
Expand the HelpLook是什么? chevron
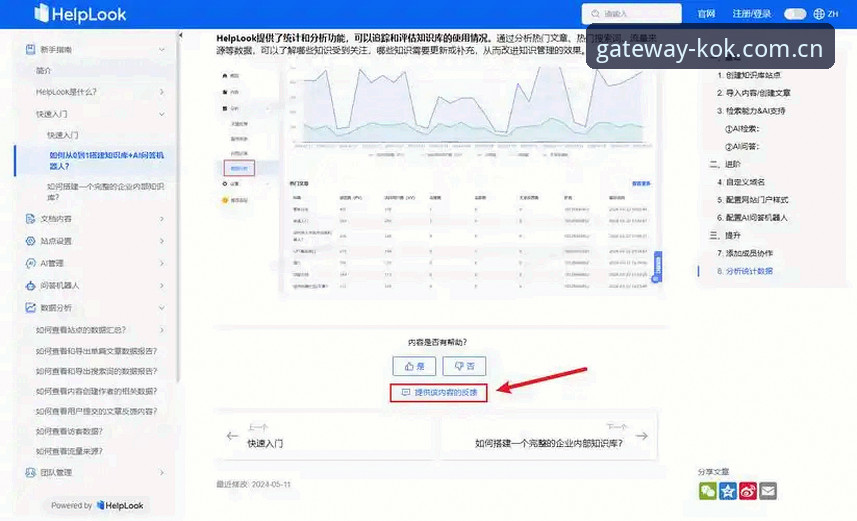pyautogui.click(x=162, y=92)
